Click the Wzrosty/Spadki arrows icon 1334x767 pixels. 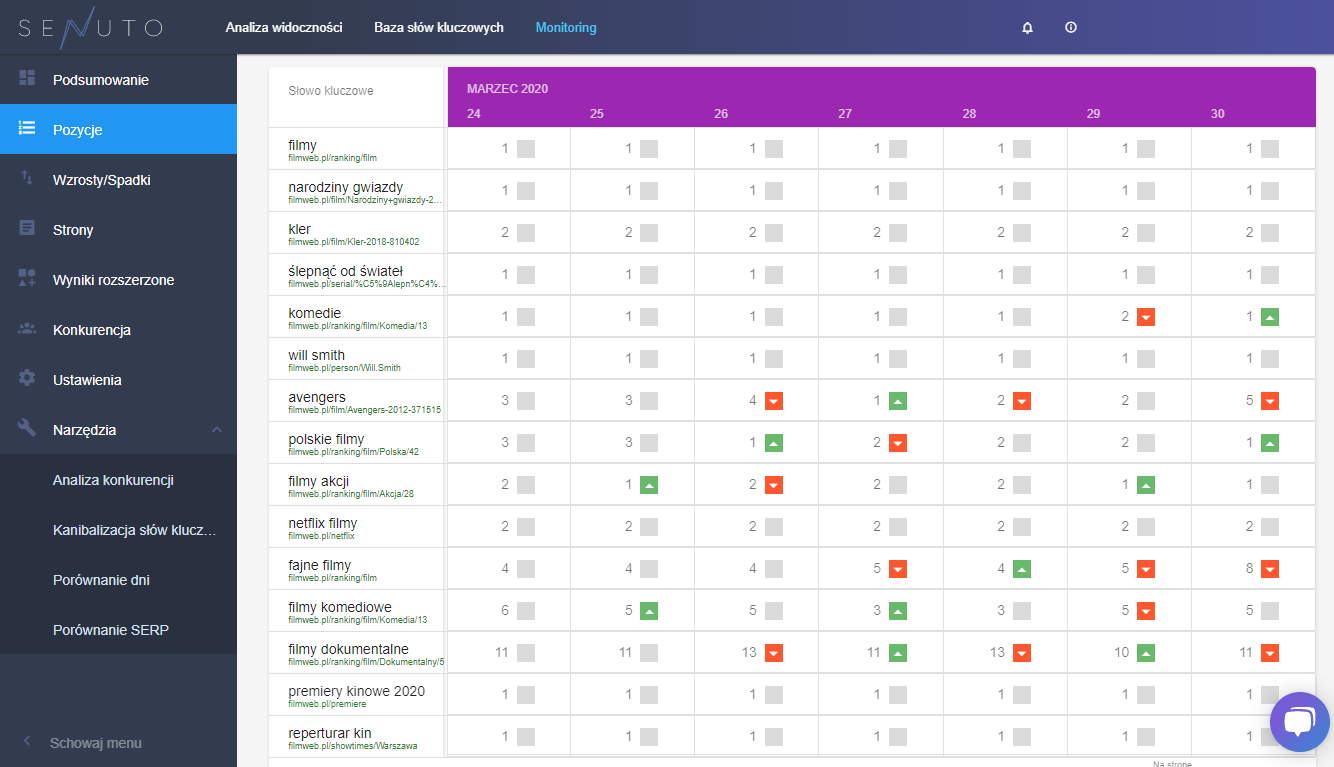[x=27, y=179]
